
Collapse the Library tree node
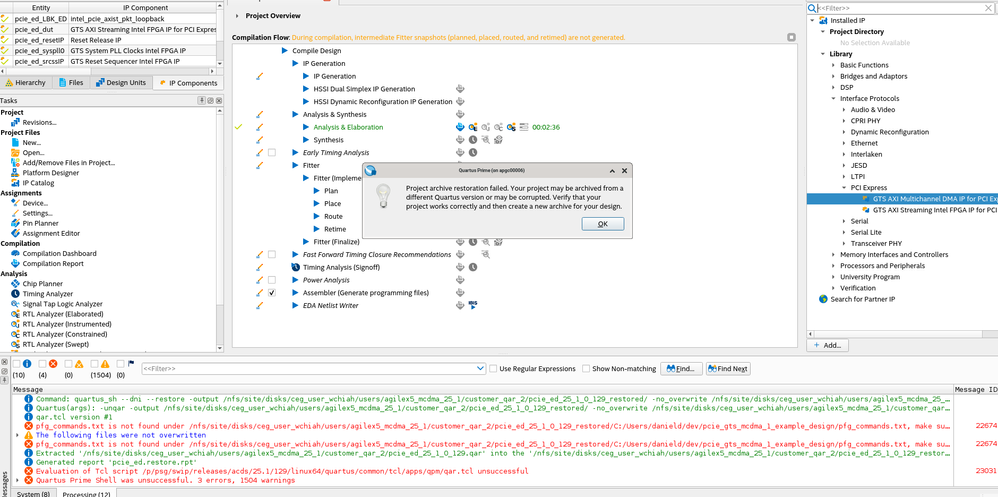coord(822,54)
